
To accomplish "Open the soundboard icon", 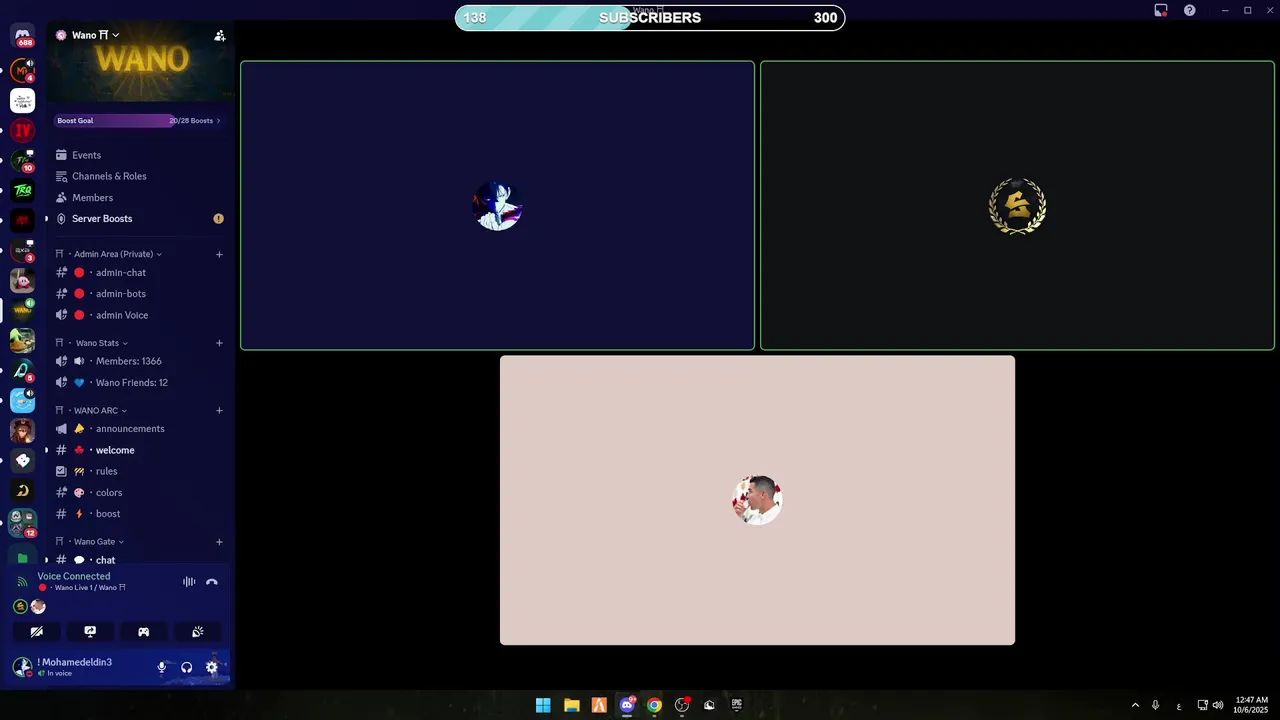I will (x=197, y=632).
